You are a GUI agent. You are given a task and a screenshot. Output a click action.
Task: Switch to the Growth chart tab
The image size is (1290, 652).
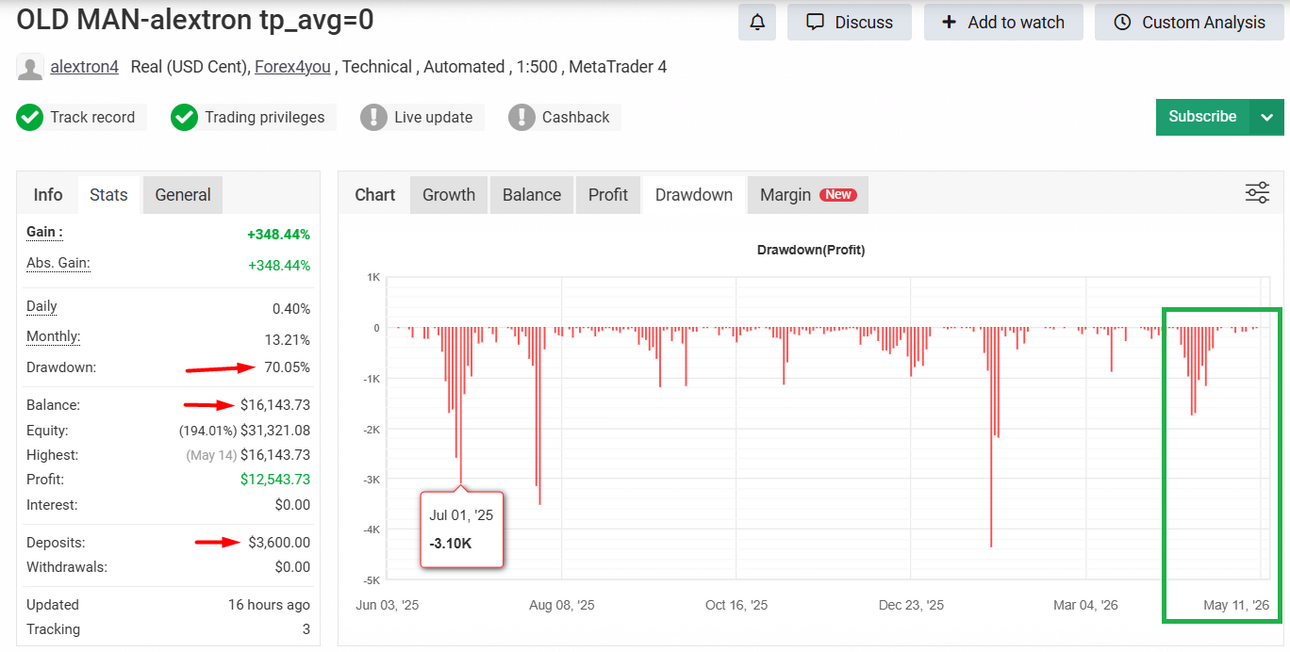(x=448, y=195)
